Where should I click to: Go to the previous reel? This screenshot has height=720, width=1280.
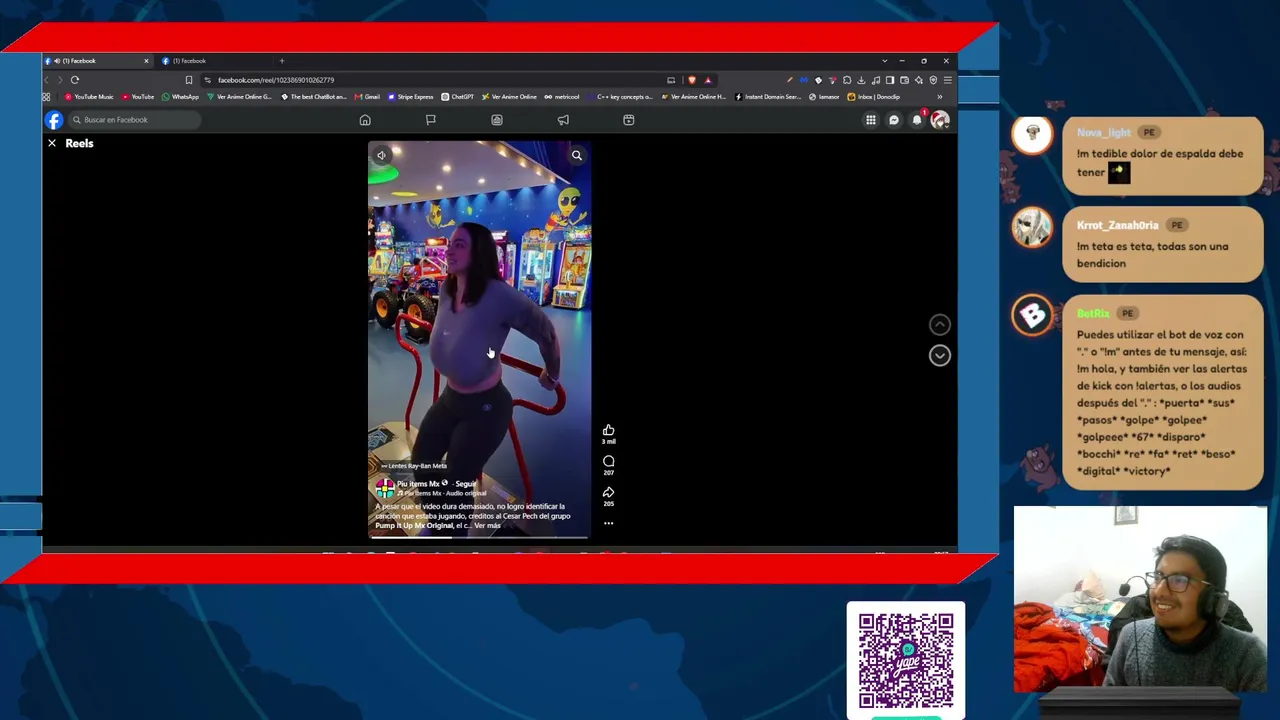coord(939,324)
